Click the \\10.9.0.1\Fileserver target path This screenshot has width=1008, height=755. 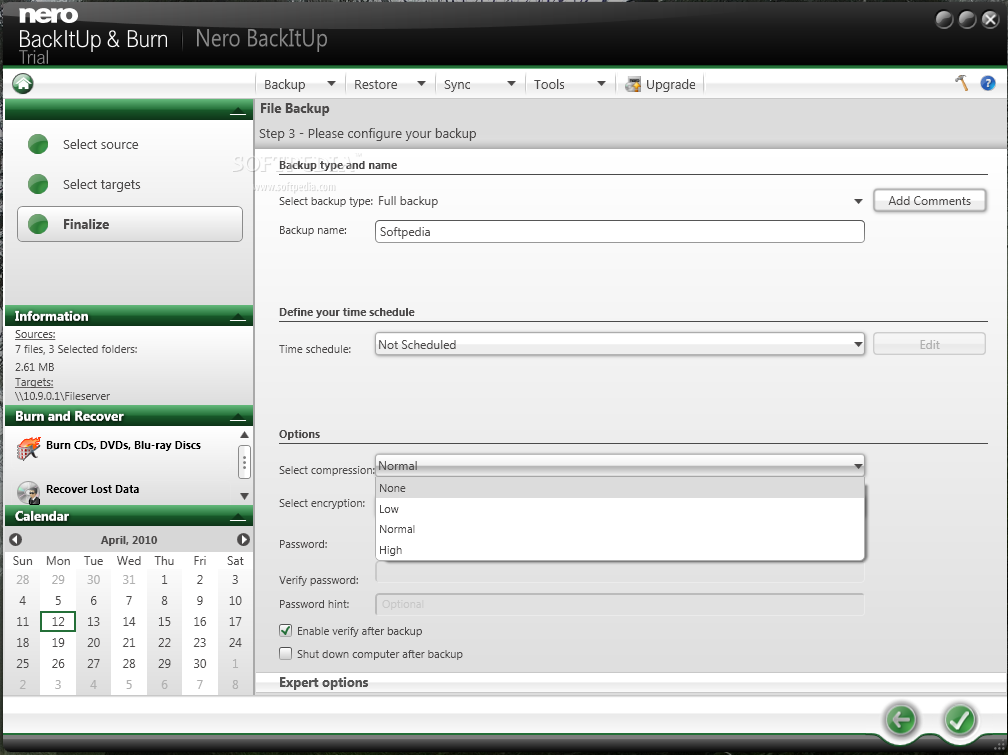(62, 396)
